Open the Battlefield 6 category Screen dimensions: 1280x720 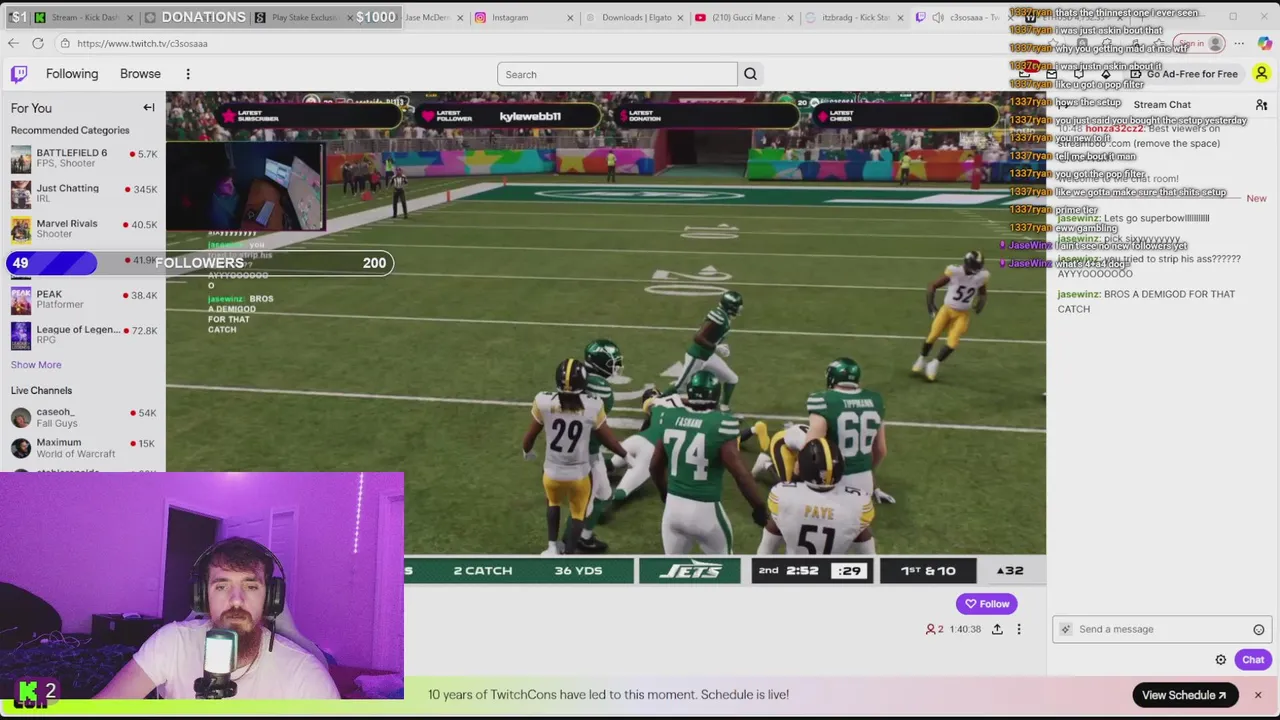pyautogui.click(x=83, y=158)
